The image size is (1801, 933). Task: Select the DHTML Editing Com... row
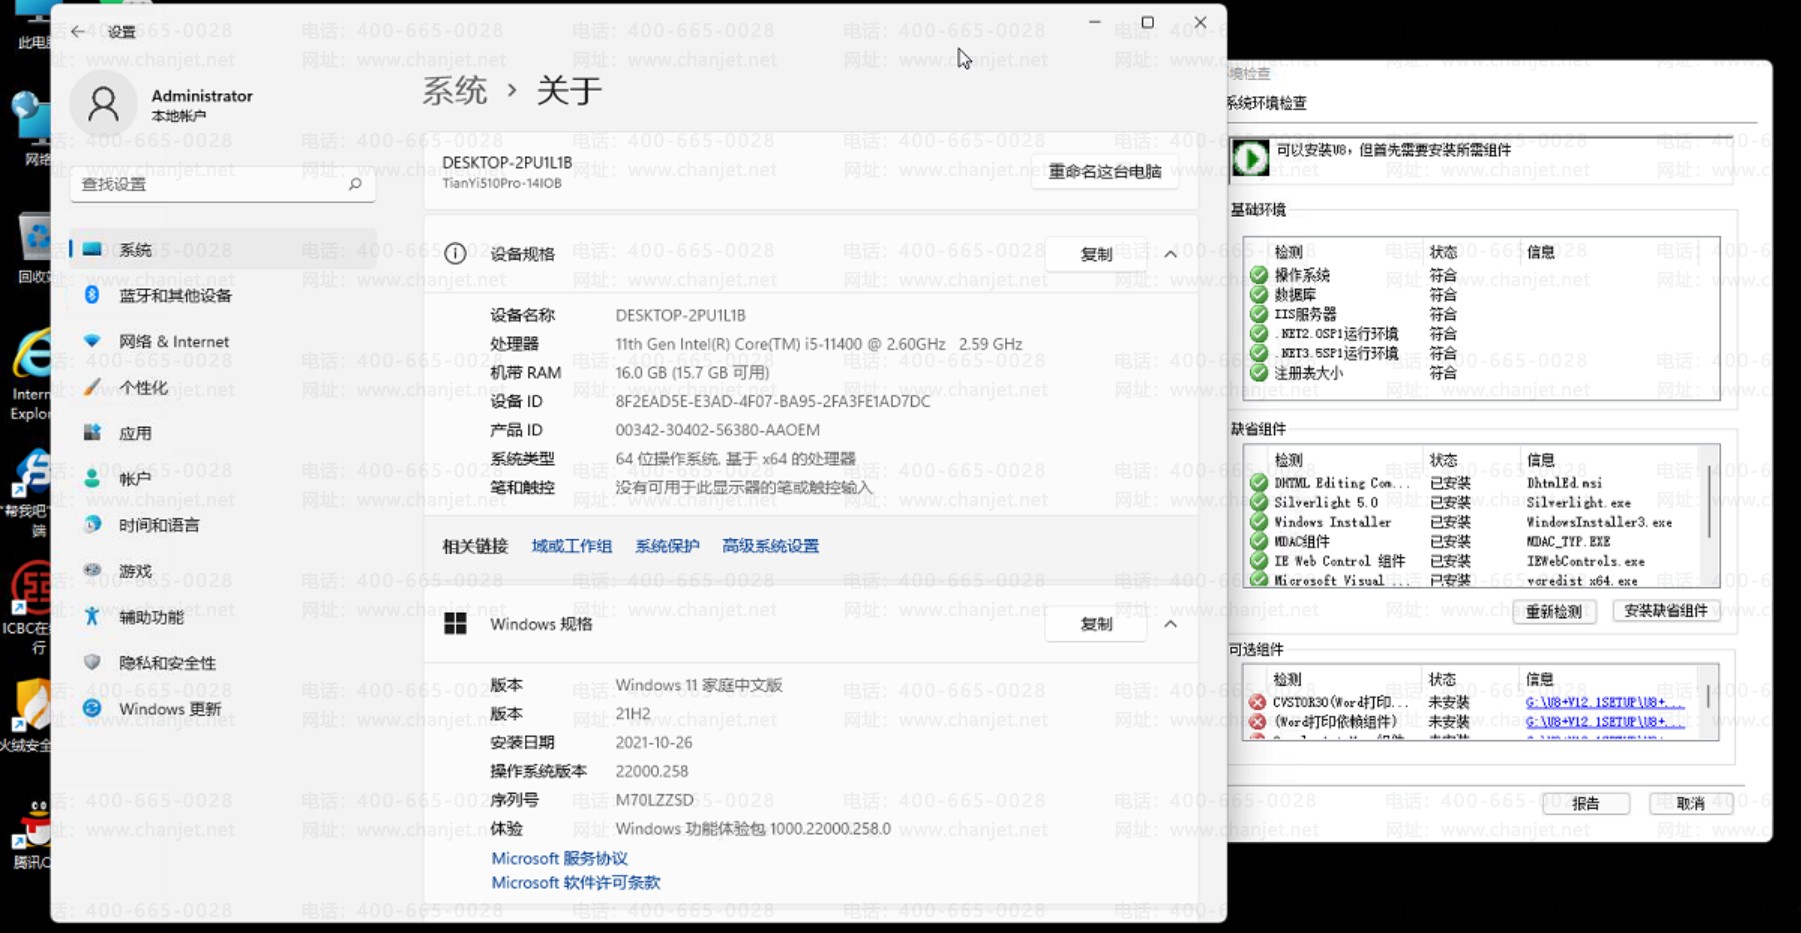(1472, 483)
